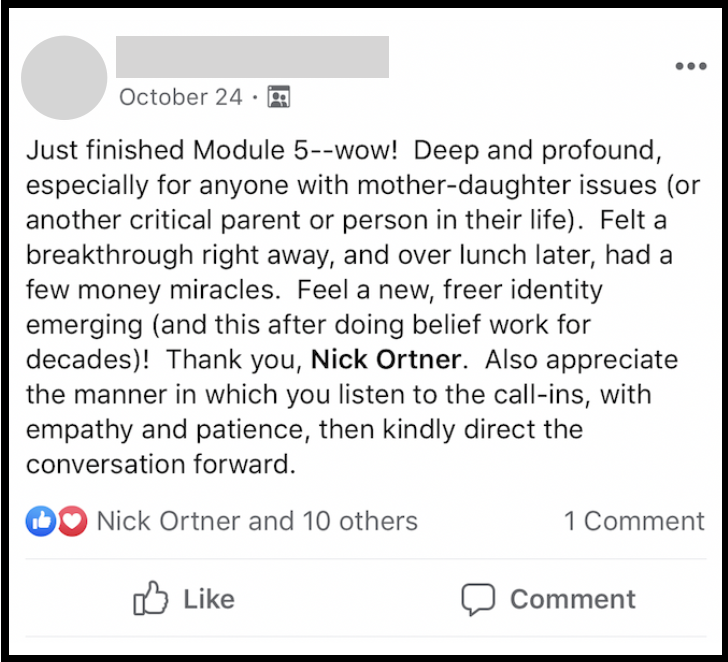728x662 pixels.
Task: Click the speech bubble comment icon
Action: [478, 599]
